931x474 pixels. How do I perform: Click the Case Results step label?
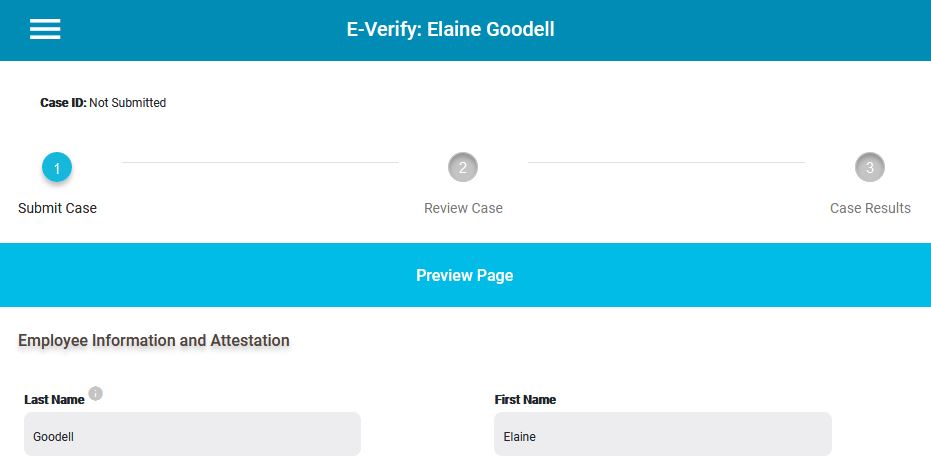[870, 208]
